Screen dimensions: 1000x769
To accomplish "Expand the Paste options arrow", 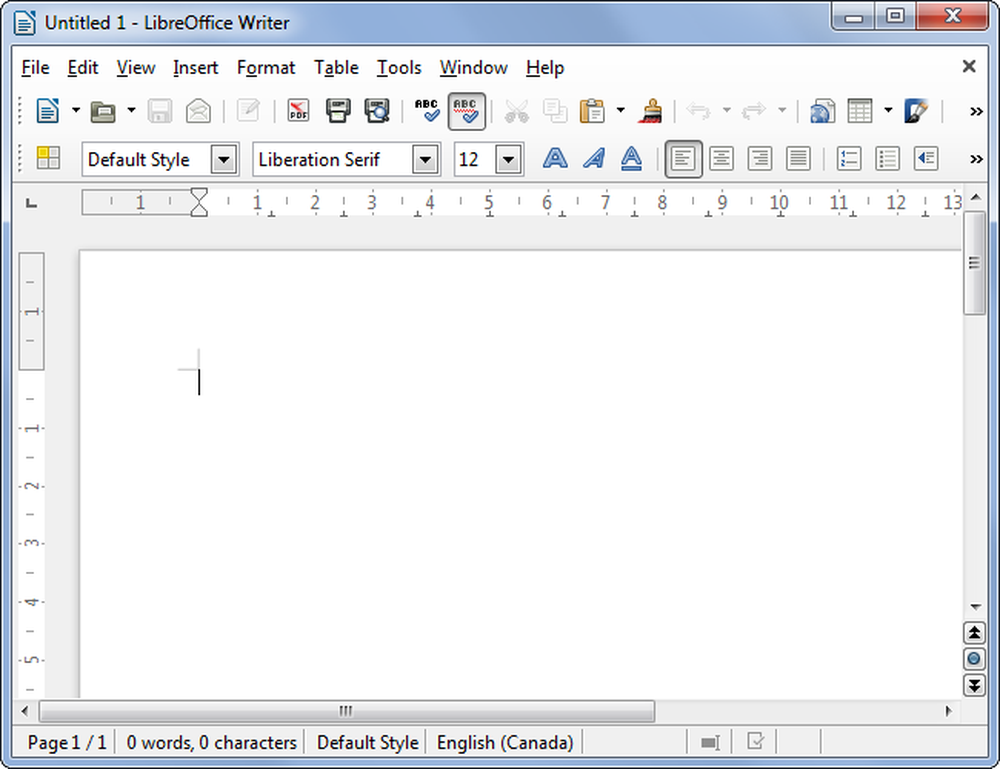I will pyautogui.click(x=621, y=110).
